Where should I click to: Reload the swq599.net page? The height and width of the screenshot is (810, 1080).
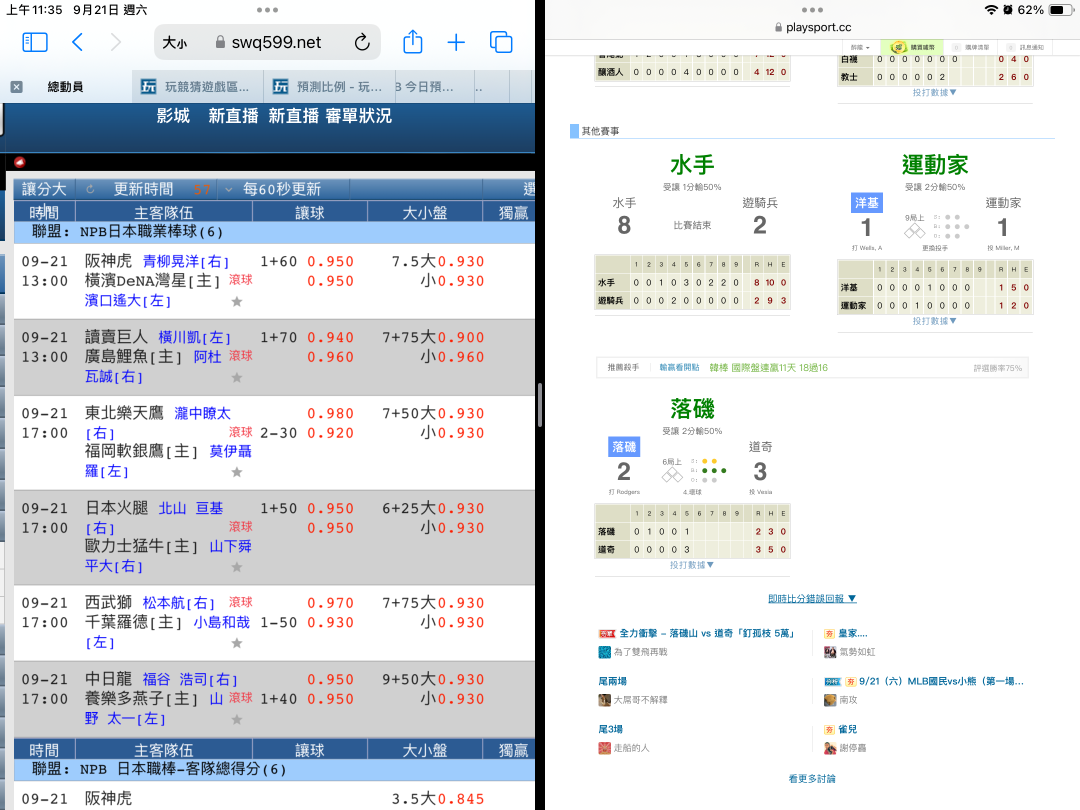tap(362, 43)
